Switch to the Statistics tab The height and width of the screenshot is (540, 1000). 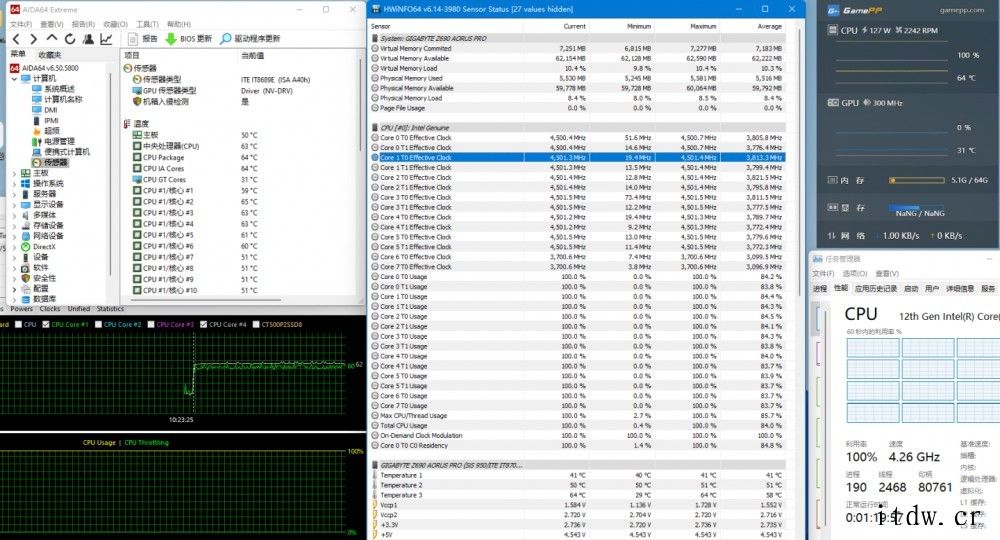[x=110, y=309]
